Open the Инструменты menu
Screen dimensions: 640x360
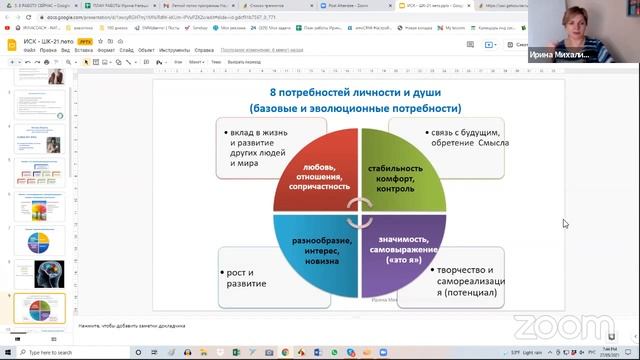coord(174,50)
